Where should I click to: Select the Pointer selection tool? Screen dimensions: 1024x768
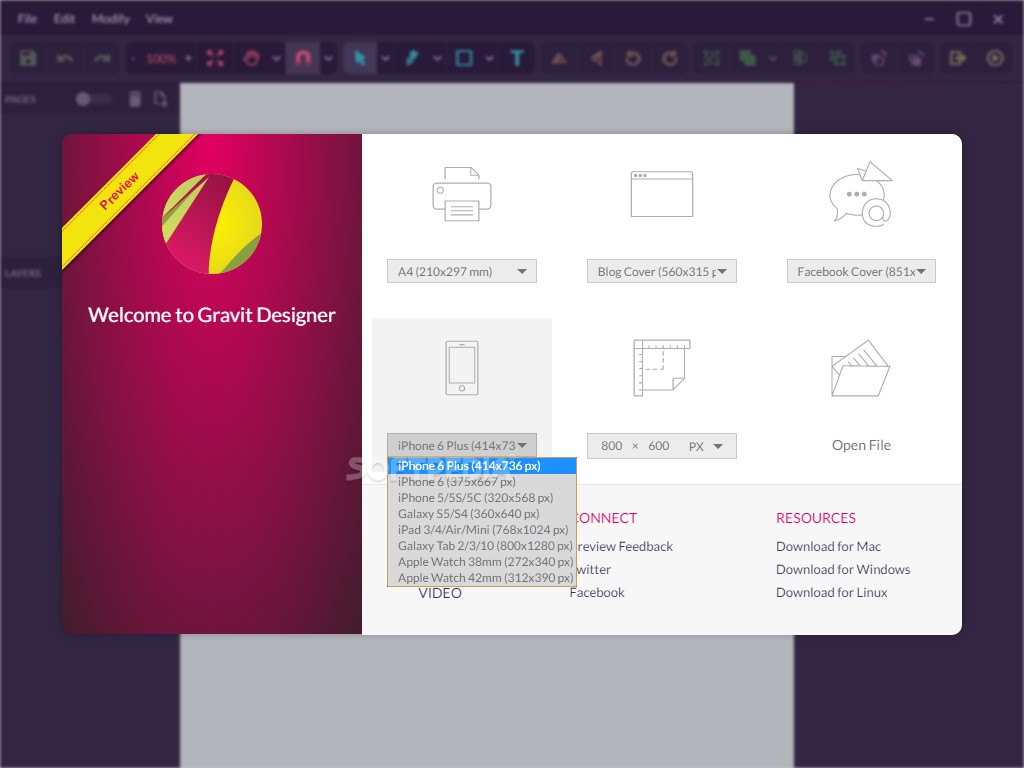359,58
